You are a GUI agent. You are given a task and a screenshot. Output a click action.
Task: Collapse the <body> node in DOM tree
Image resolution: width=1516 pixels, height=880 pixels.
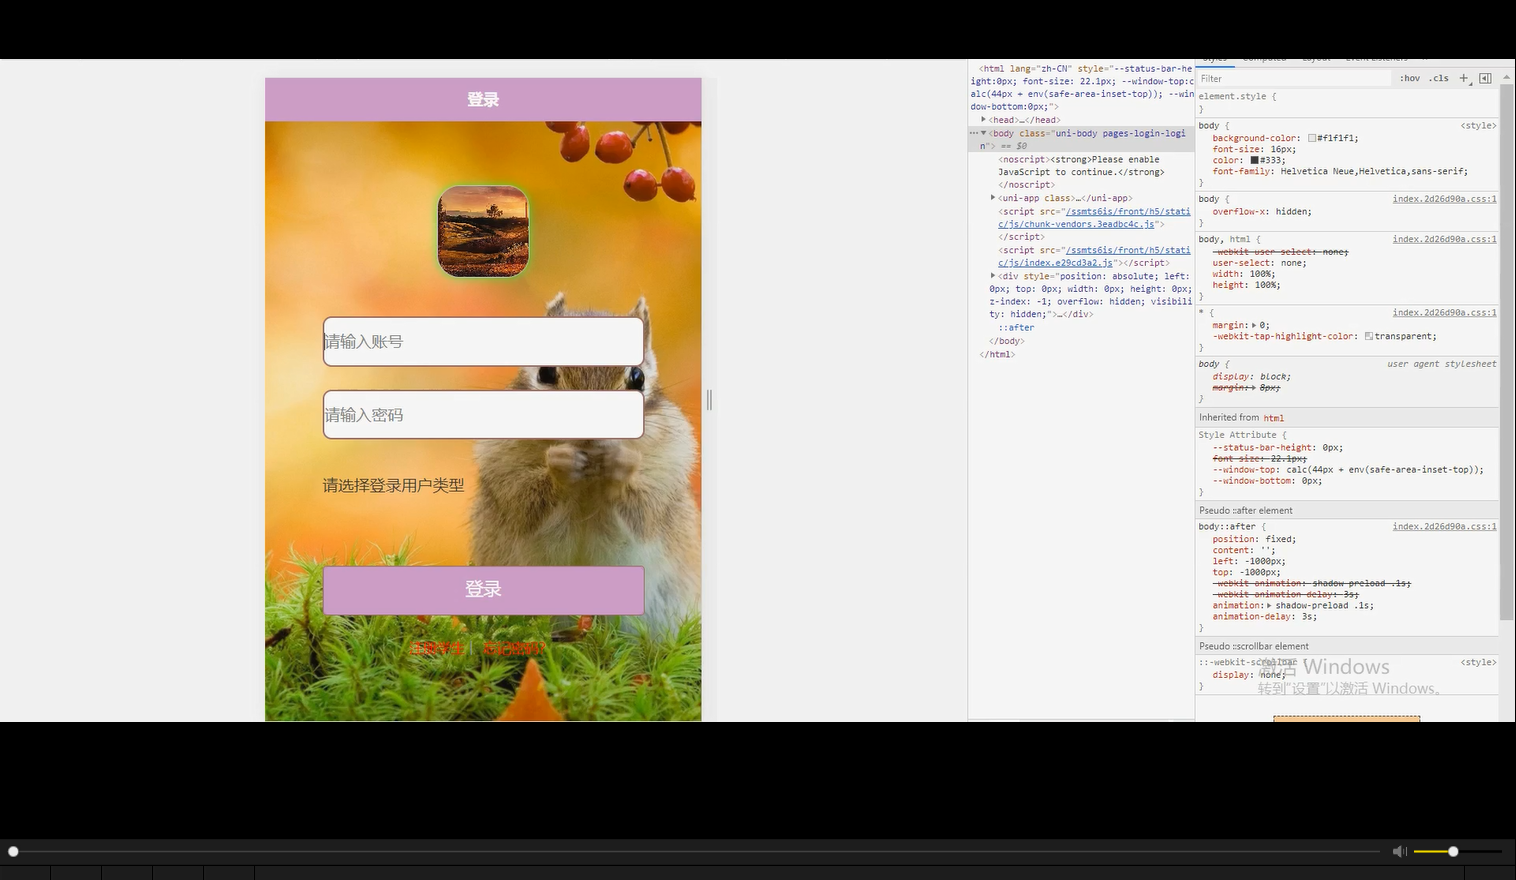click(983, 133)
